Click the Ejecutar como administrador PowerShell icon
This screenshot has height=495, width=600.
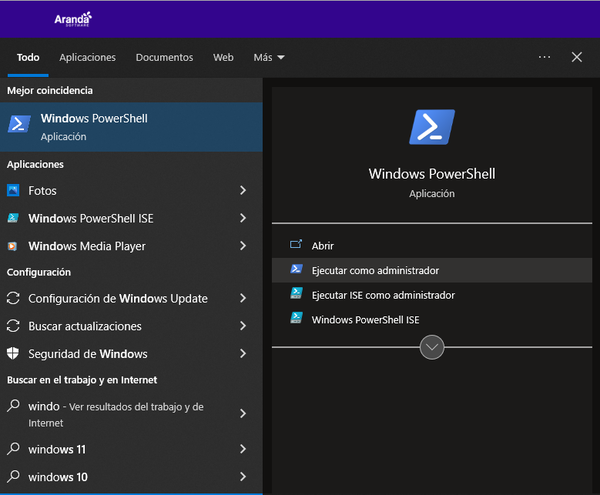pos(296,269)
